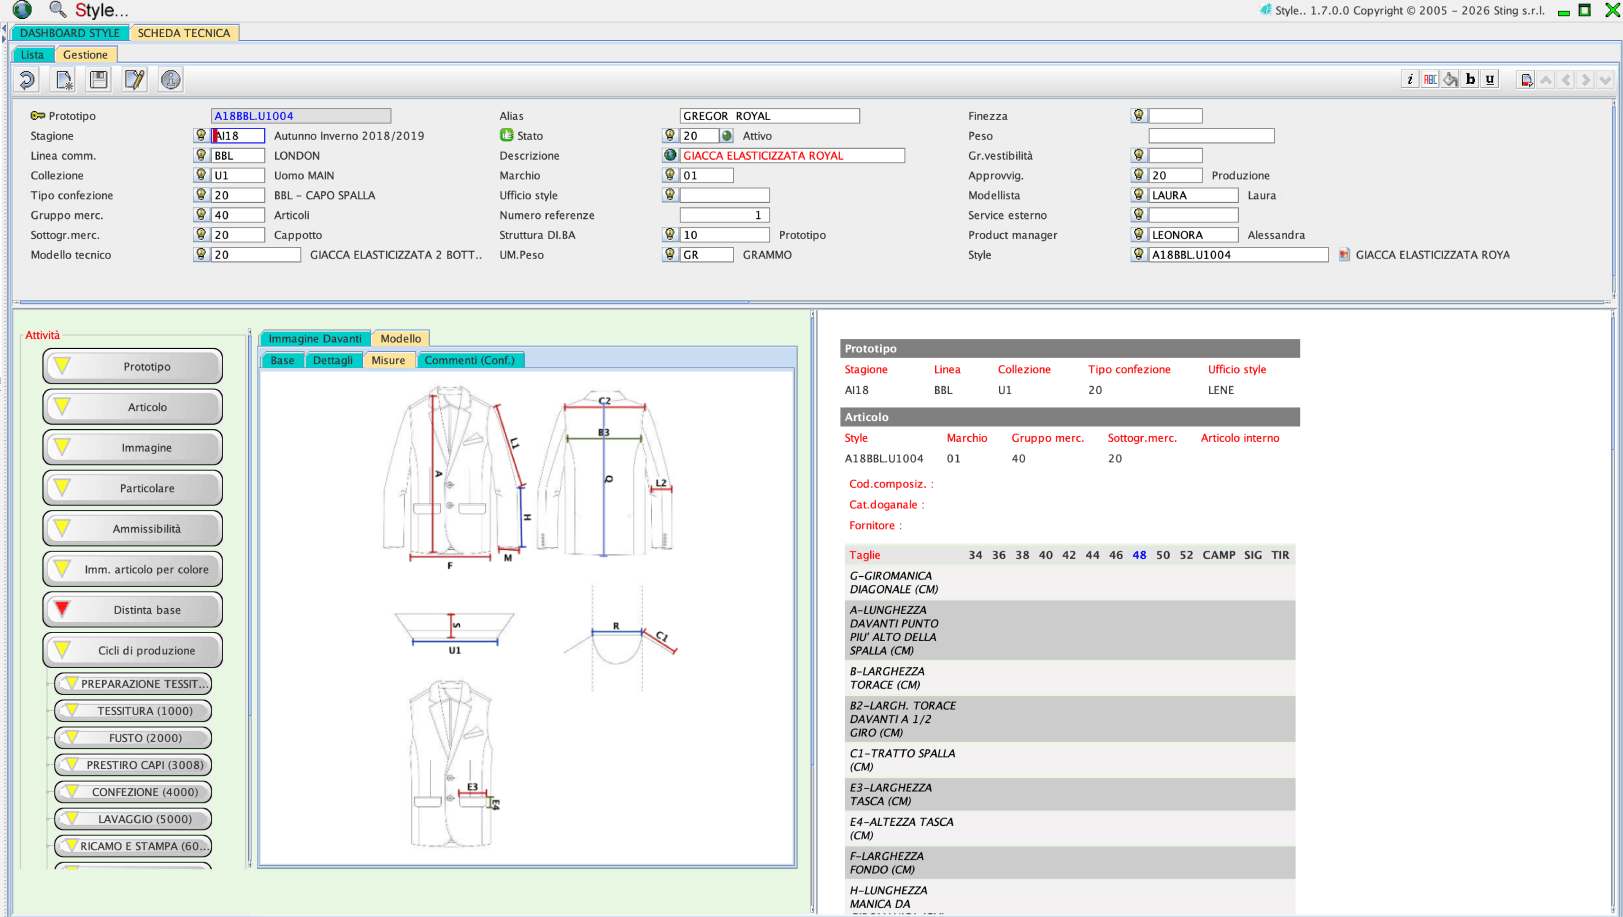Image resolution: width=1623 pixels, height=917 pixels.
Task: Click the round info toolbar icon
Action: (x=171, y=80)
